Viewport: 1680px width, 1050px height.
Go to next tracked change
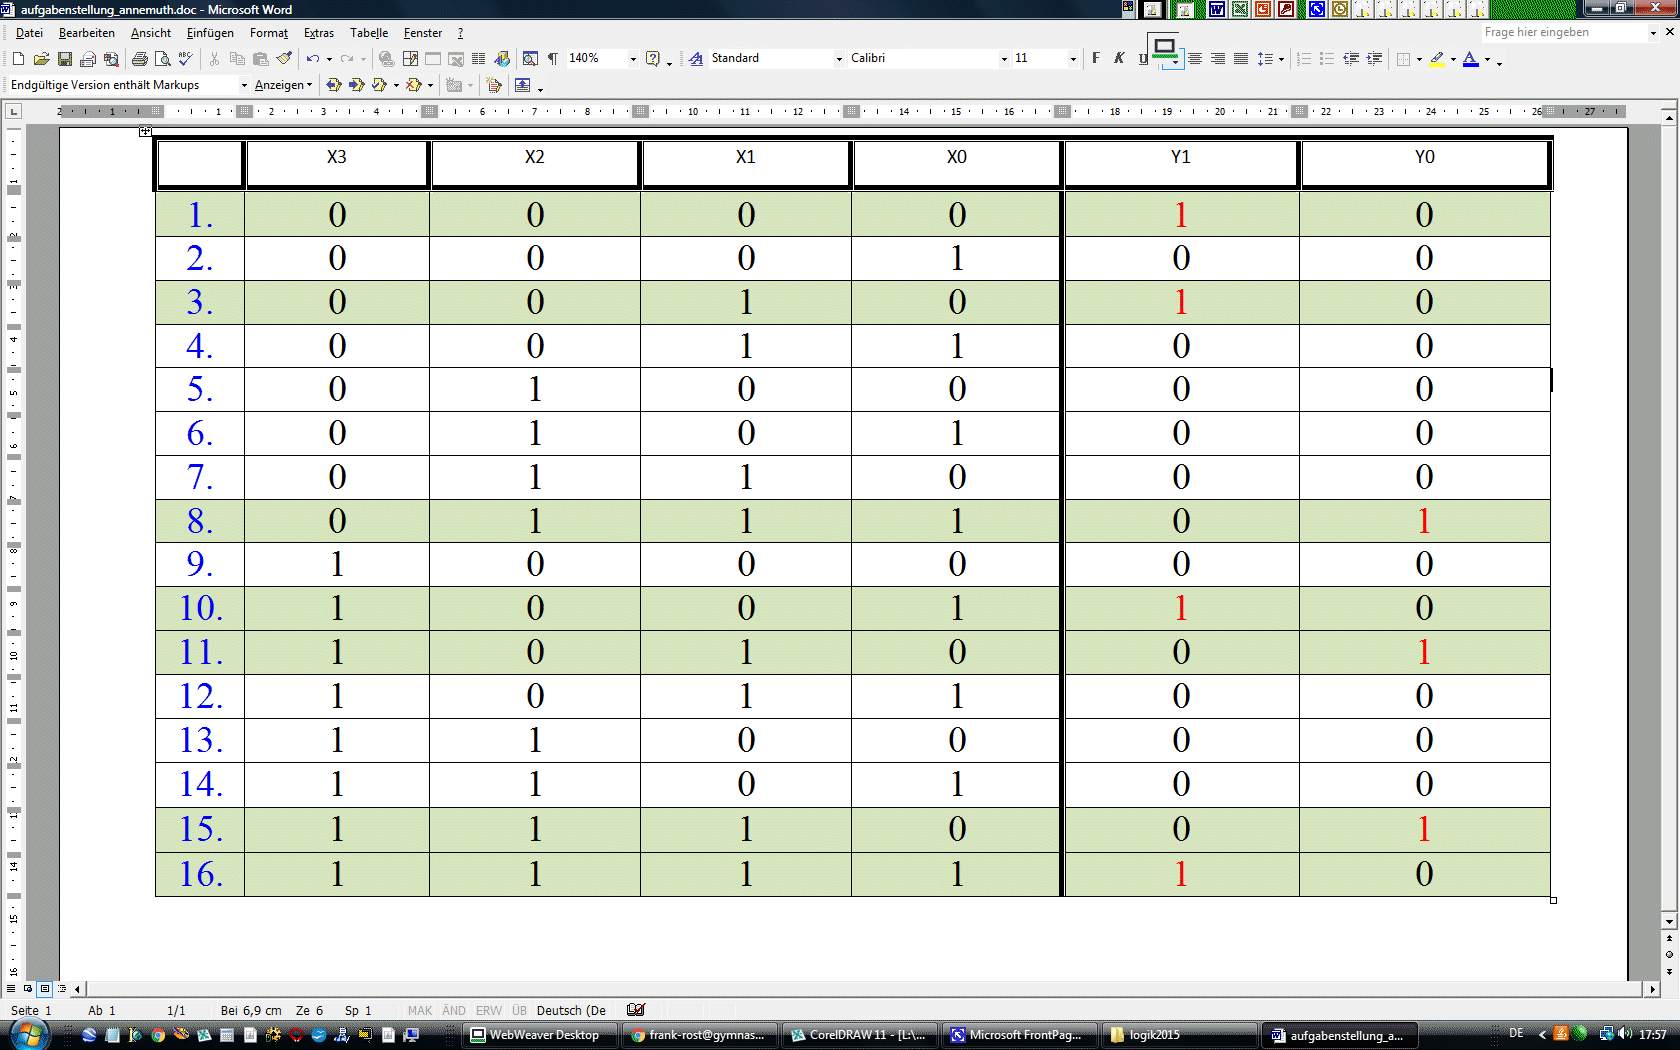(x=357, y=85)
